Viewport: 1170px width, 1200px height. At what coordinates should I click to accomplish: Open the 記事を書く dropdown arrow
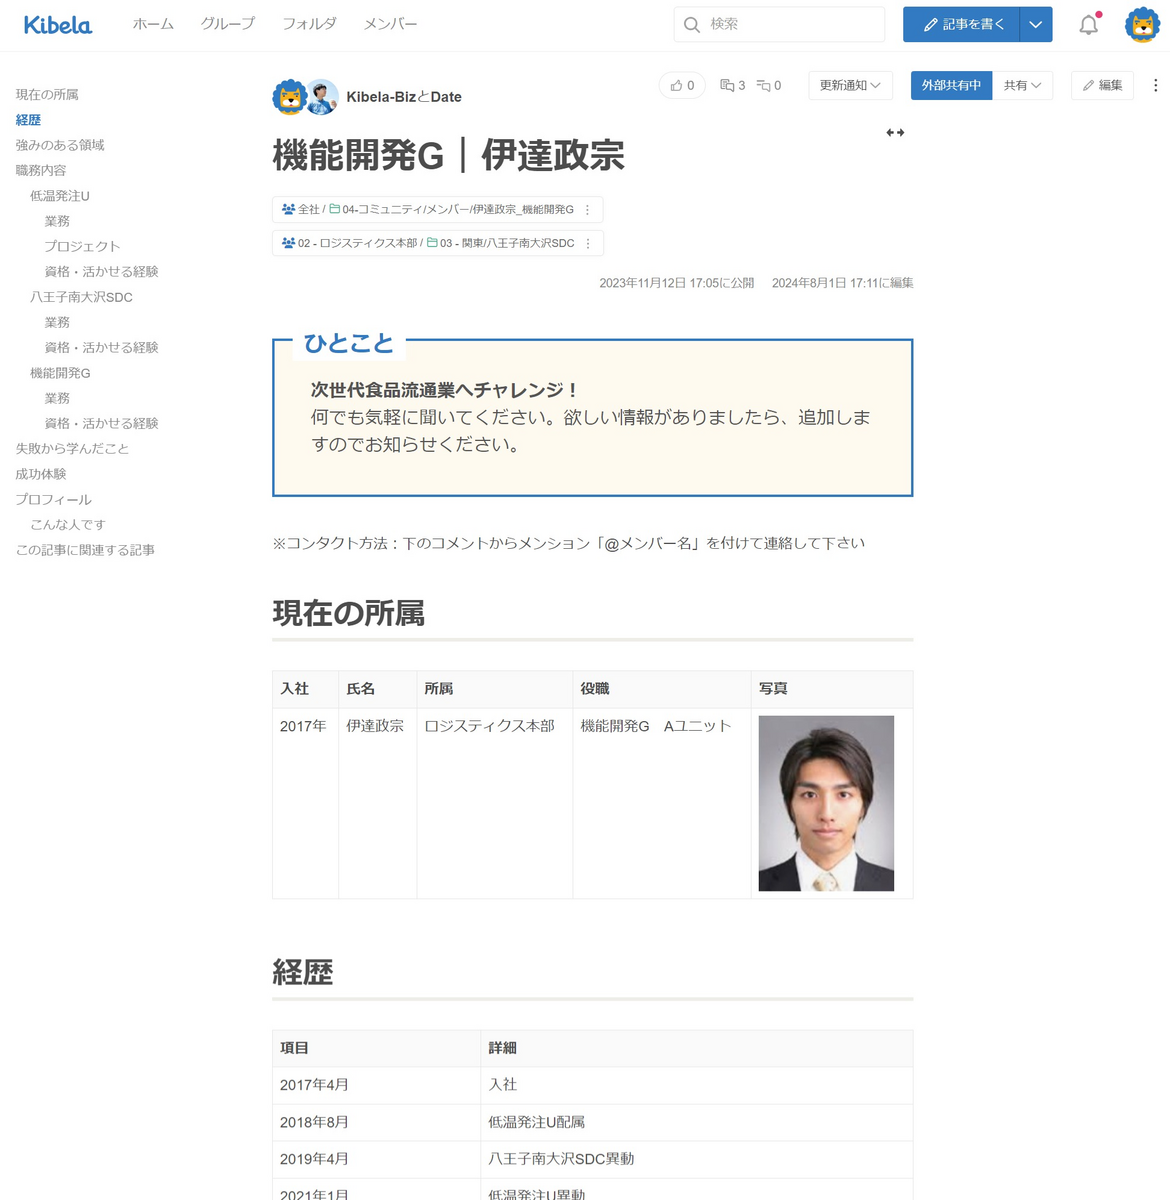[1036, 24]
